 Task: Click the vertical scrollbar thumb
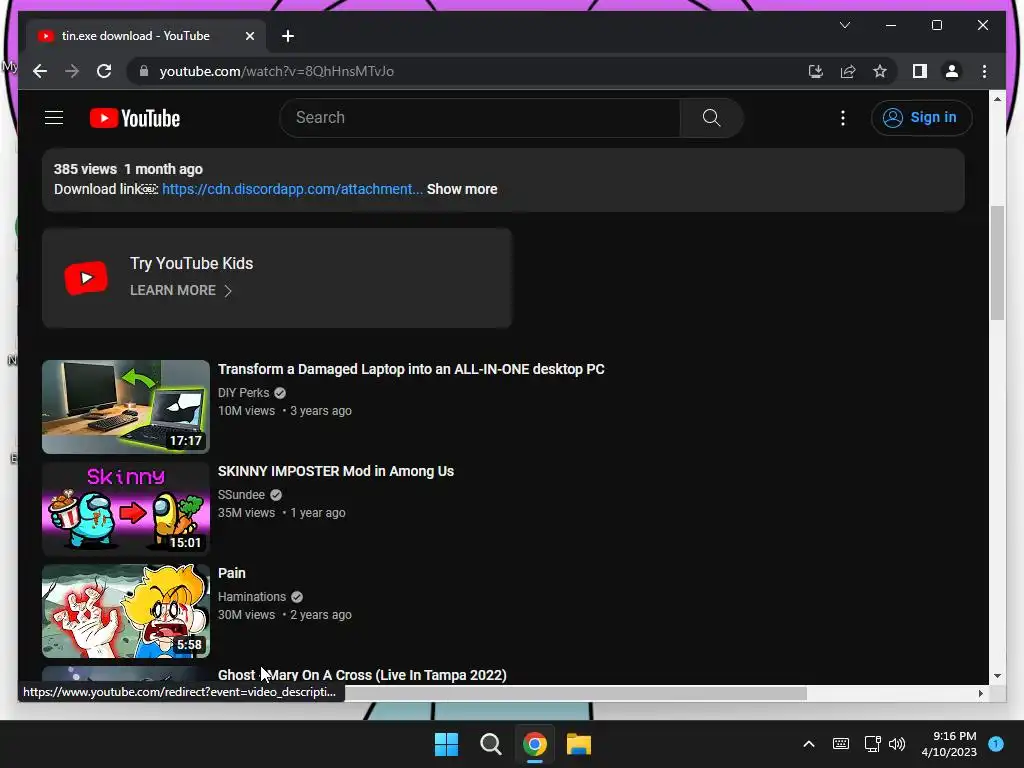coord(997,263)
